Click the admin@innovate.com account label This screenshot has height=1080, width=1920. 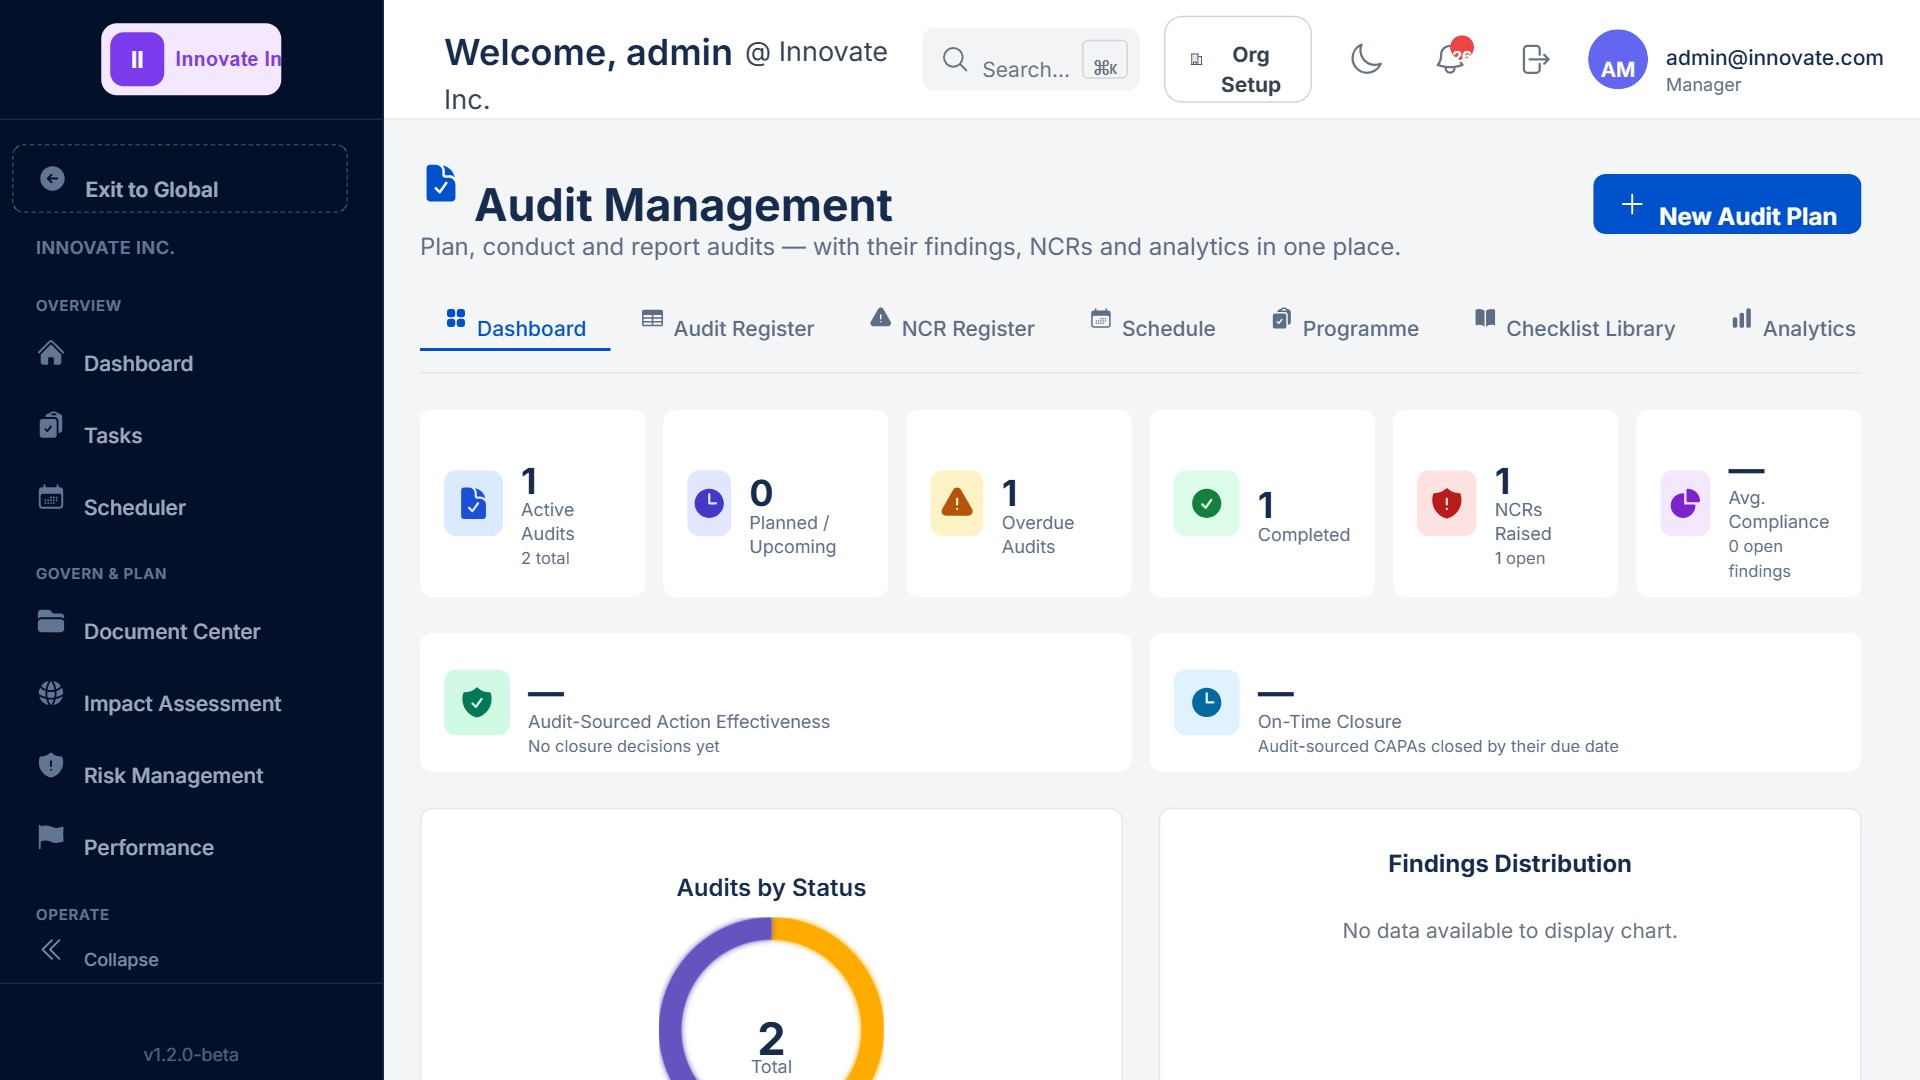point(1774,57)
